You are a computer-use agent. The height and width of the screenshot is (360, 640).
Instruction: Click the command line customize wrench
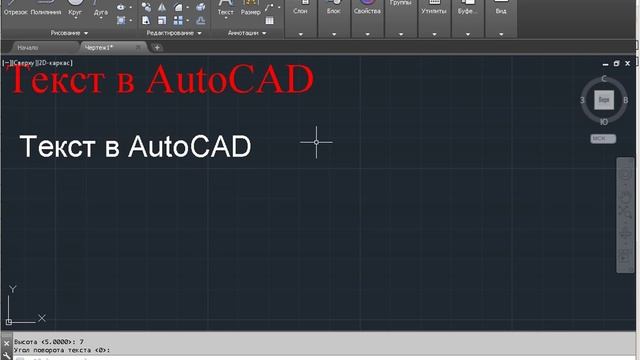6,356
